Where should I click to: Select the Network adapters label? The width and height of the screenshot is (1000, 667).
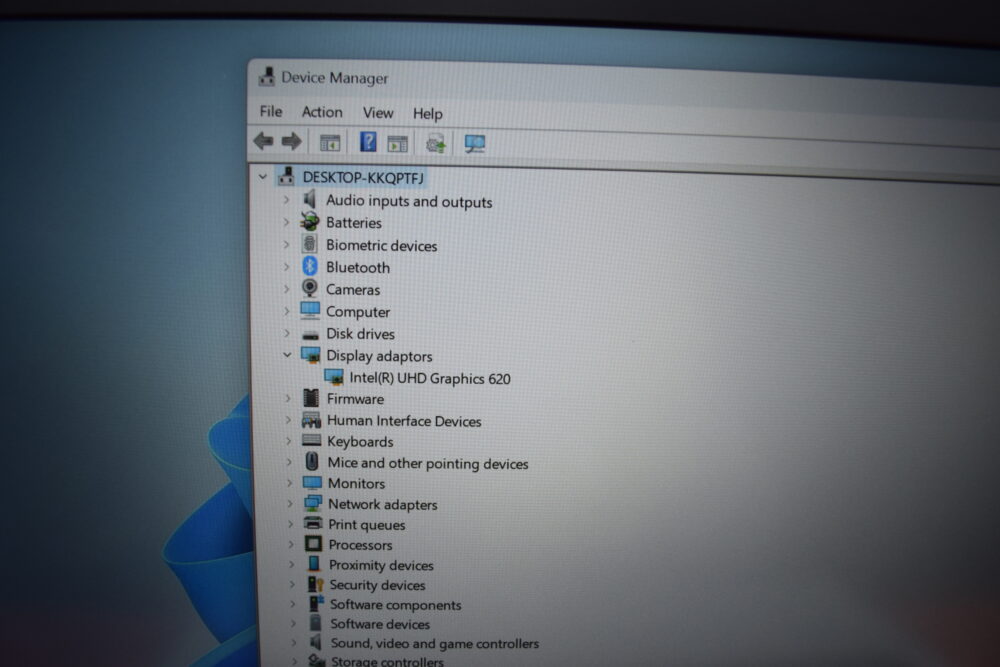(x=383, y=504)
